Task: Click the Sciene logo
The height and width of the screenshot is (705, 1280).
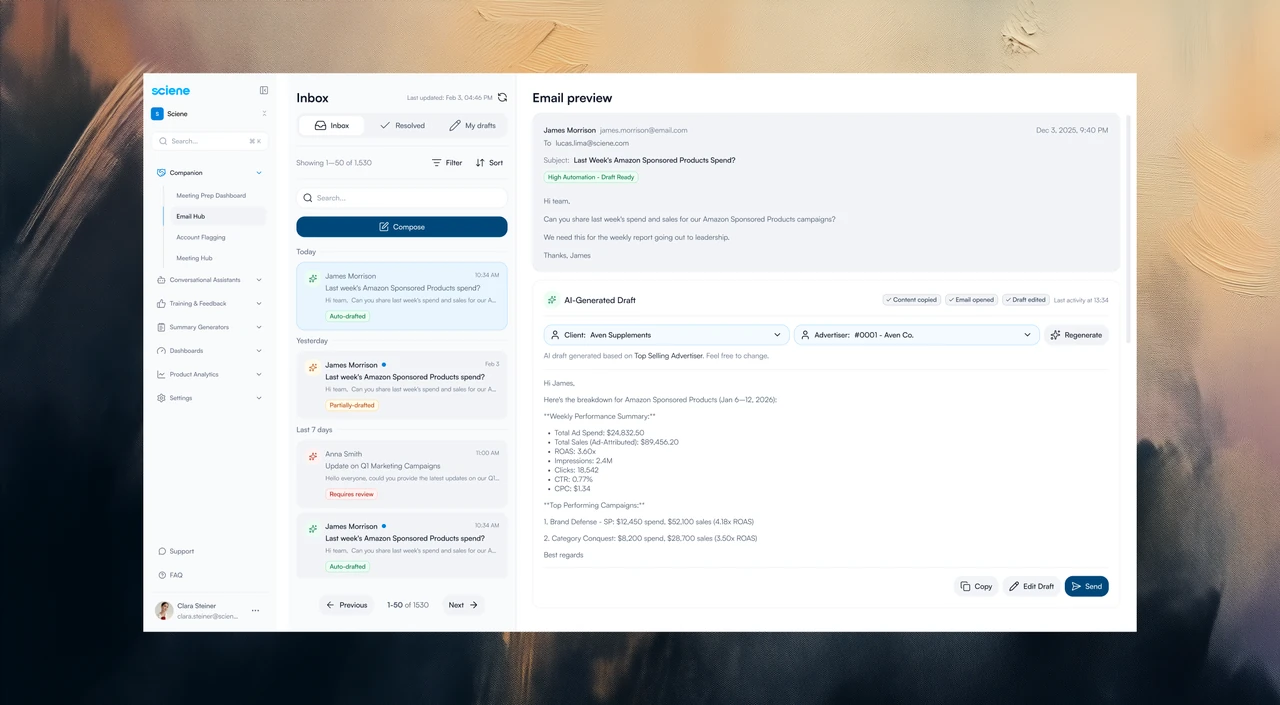Action: [170, 90]
